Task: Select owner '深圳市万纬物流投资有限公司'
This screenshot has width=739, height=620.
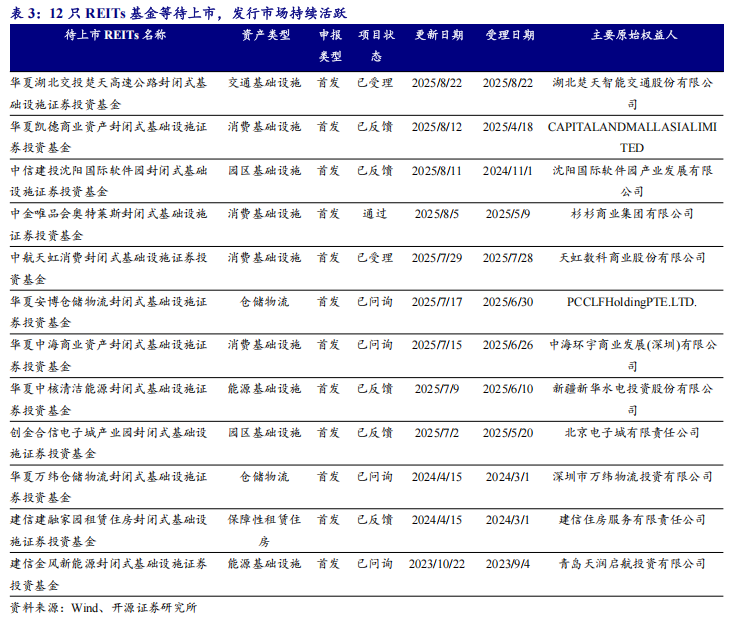Action: click(632, 476)
